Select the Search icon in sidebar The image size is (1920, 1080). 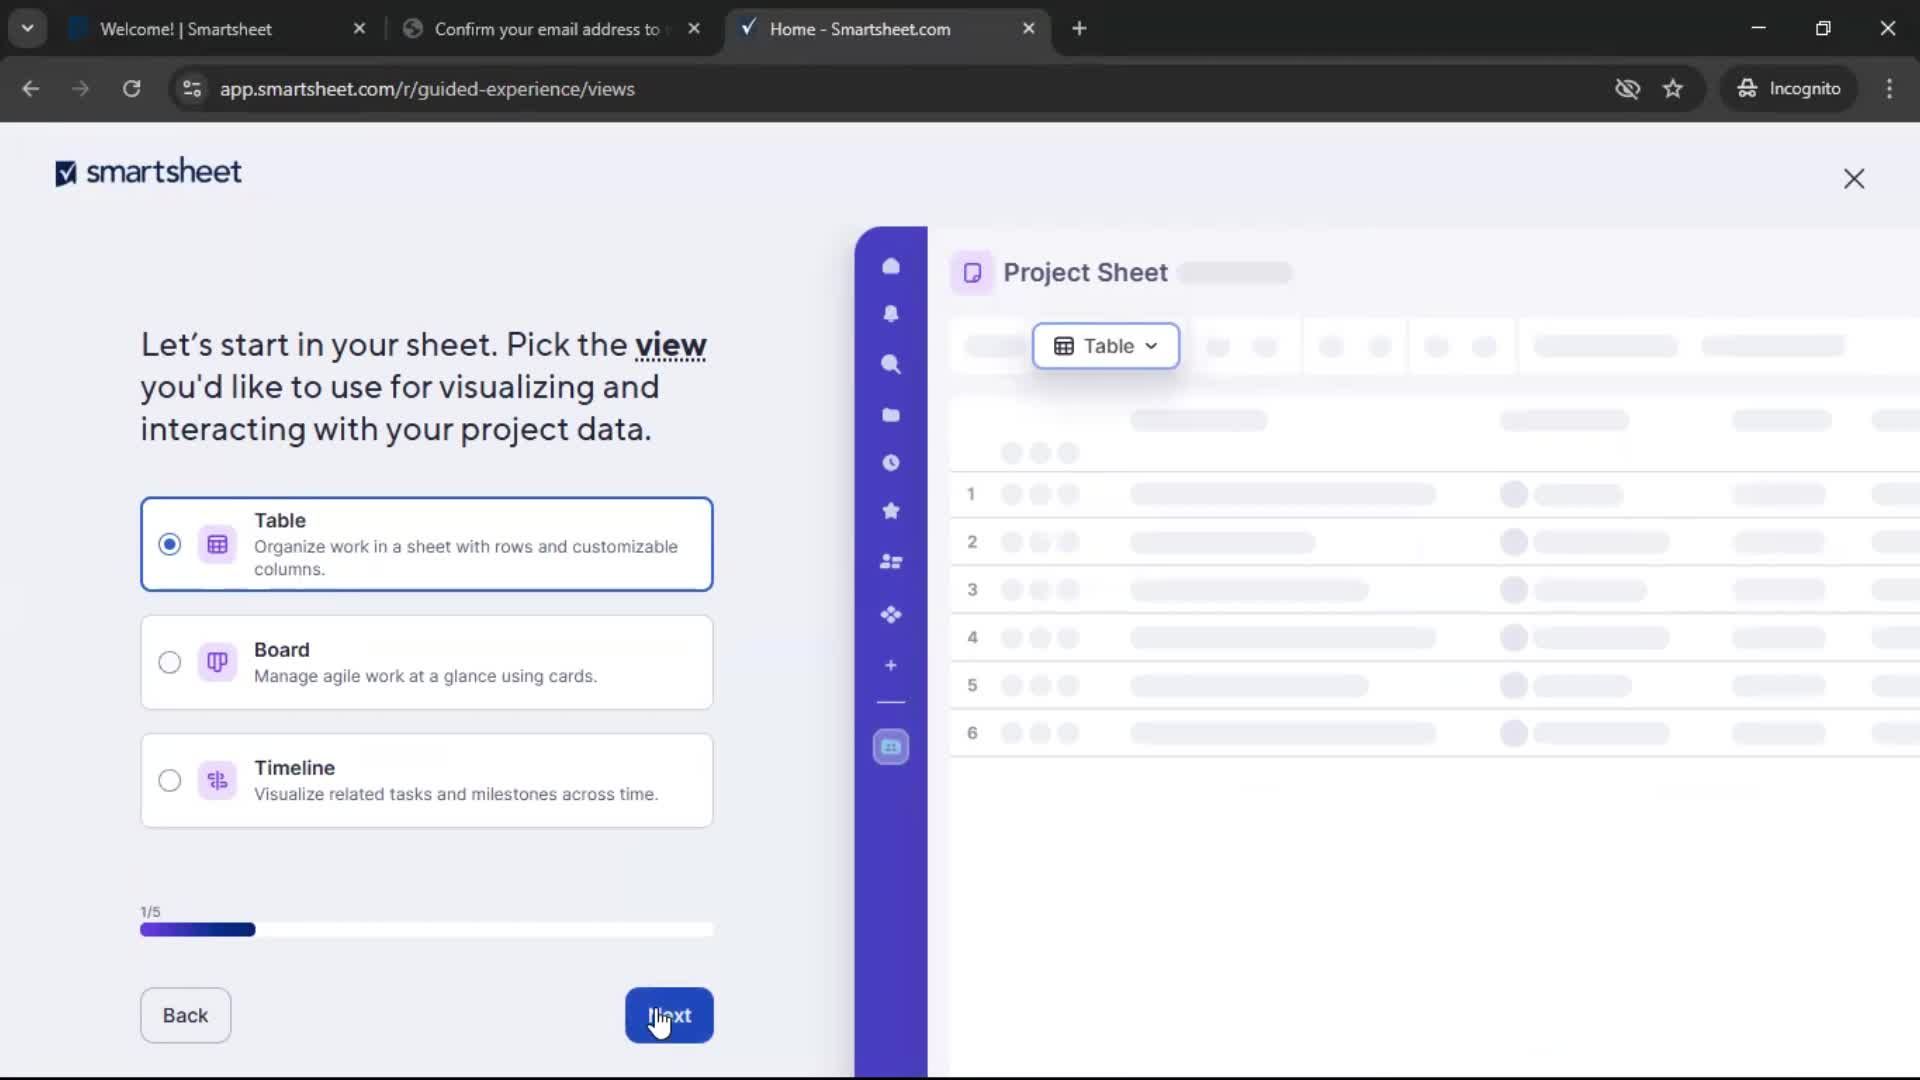(x=891, y=365)
